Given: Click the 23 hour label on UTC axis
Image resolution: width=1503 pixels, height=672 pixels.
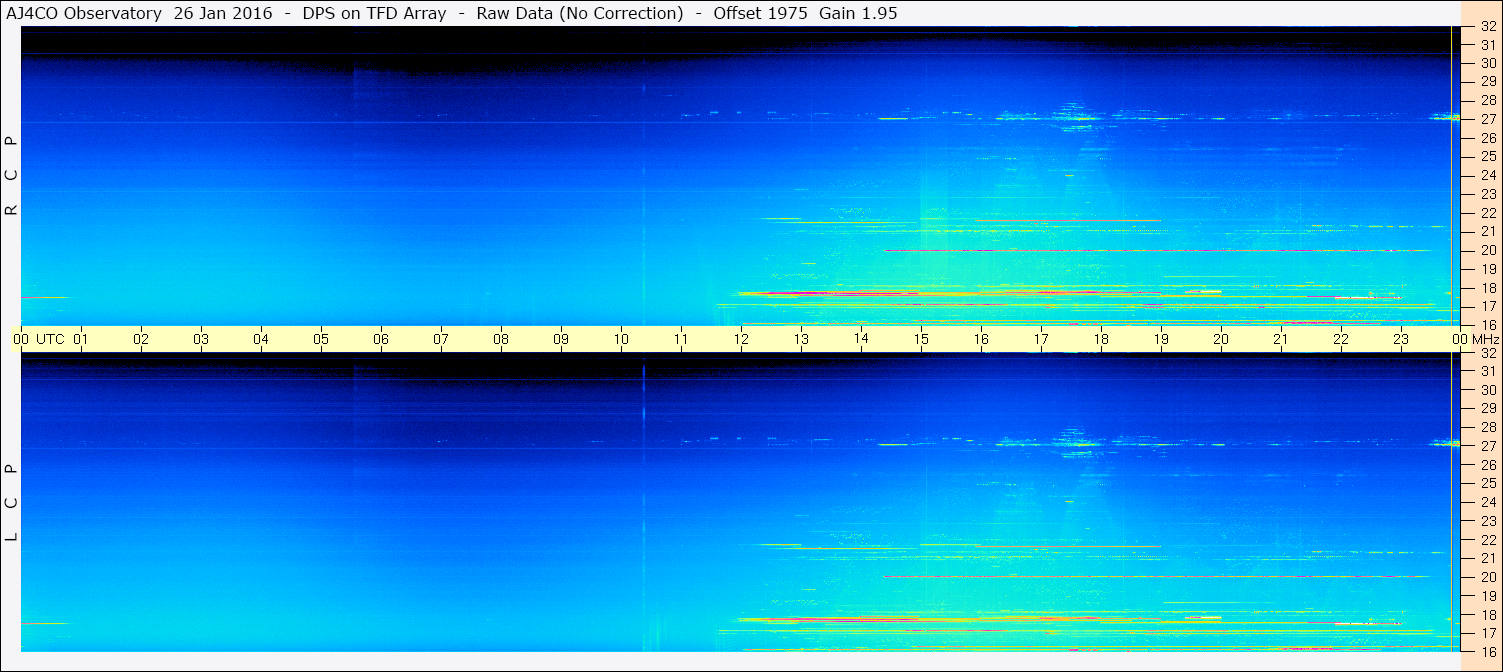Looking at the screenshot, I should (1401, 339).
